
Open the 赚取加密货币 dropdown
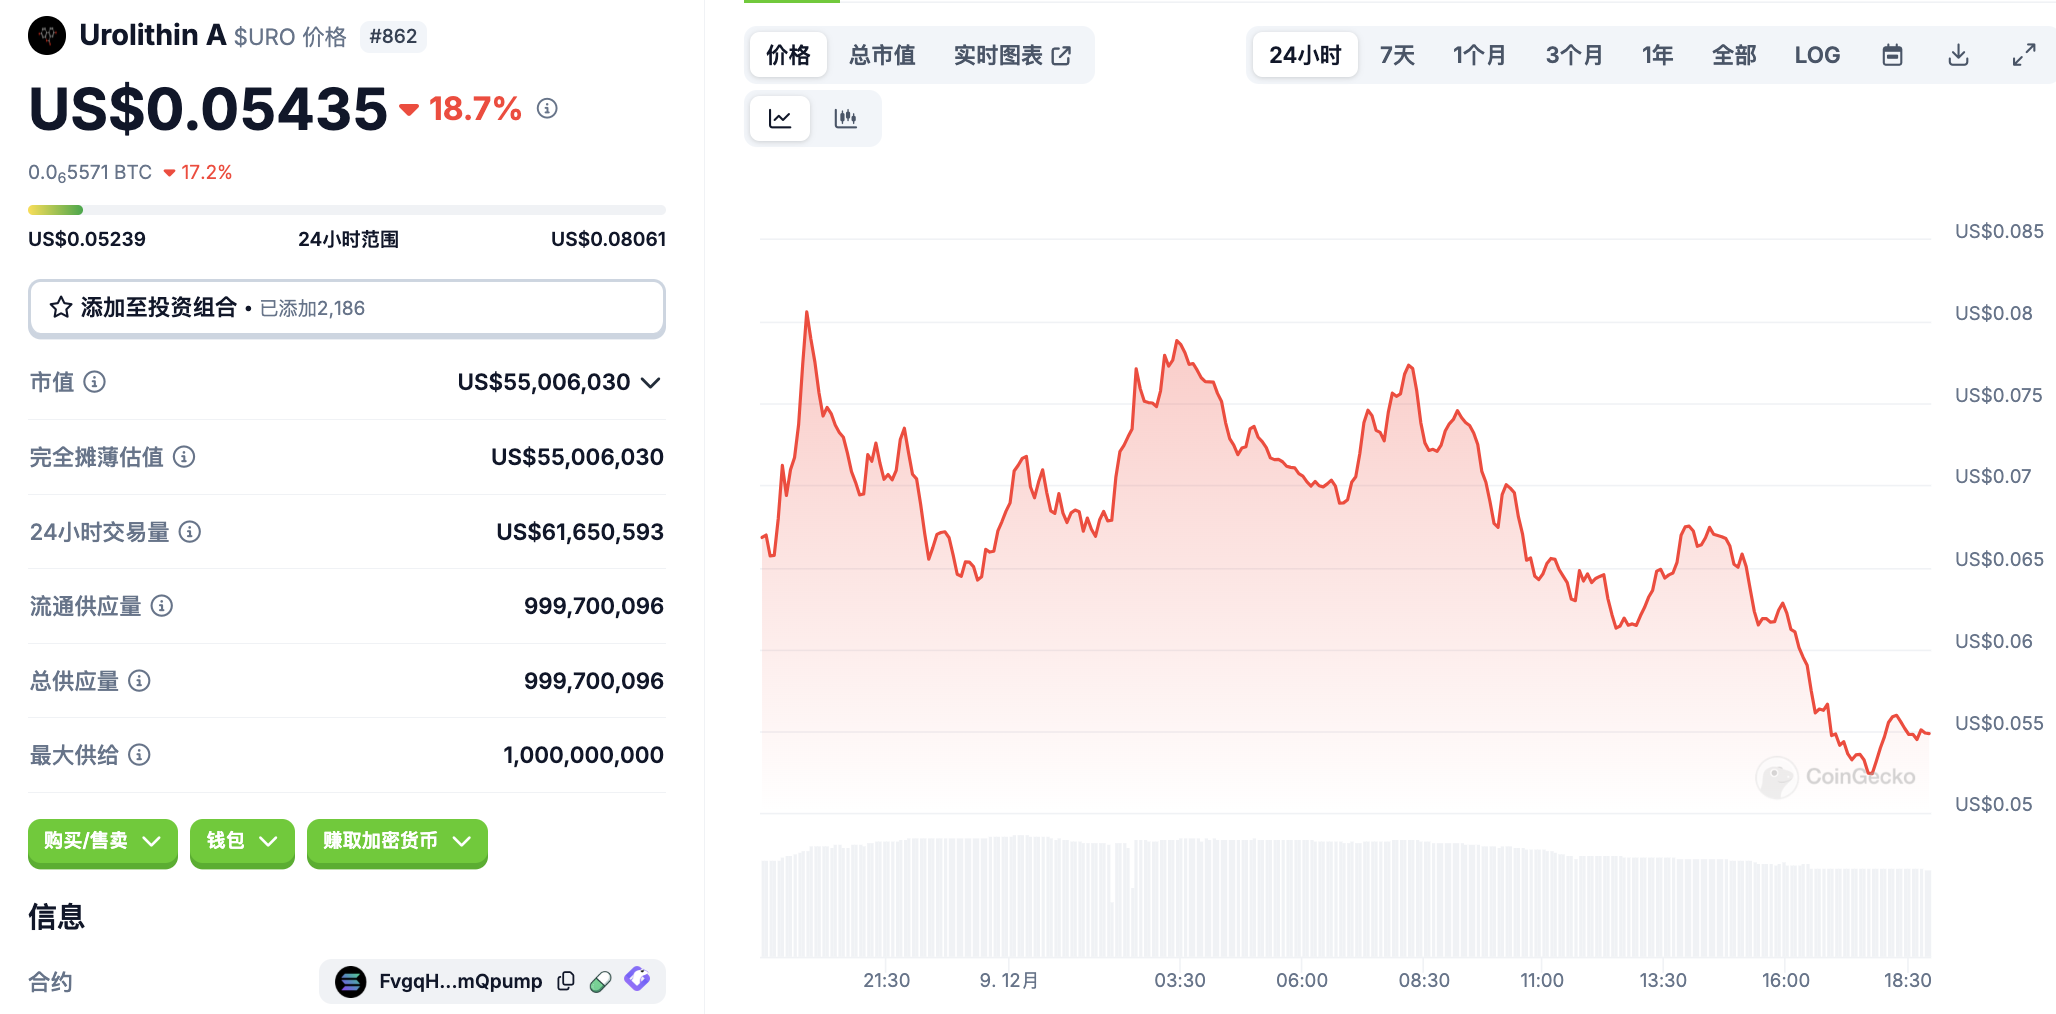coord(397,842)
